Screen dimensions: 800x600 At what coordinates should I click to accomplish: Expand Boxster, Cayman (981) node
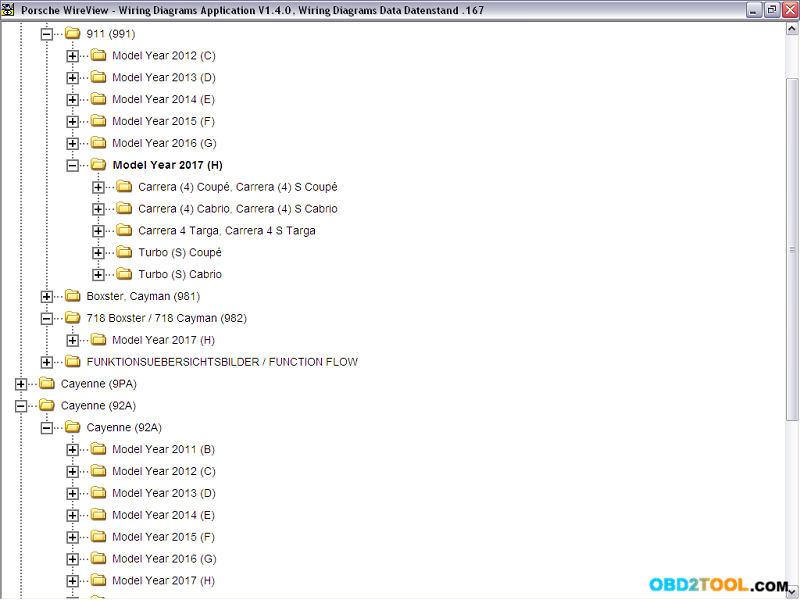pyautogui.click(x=46, y=297)
